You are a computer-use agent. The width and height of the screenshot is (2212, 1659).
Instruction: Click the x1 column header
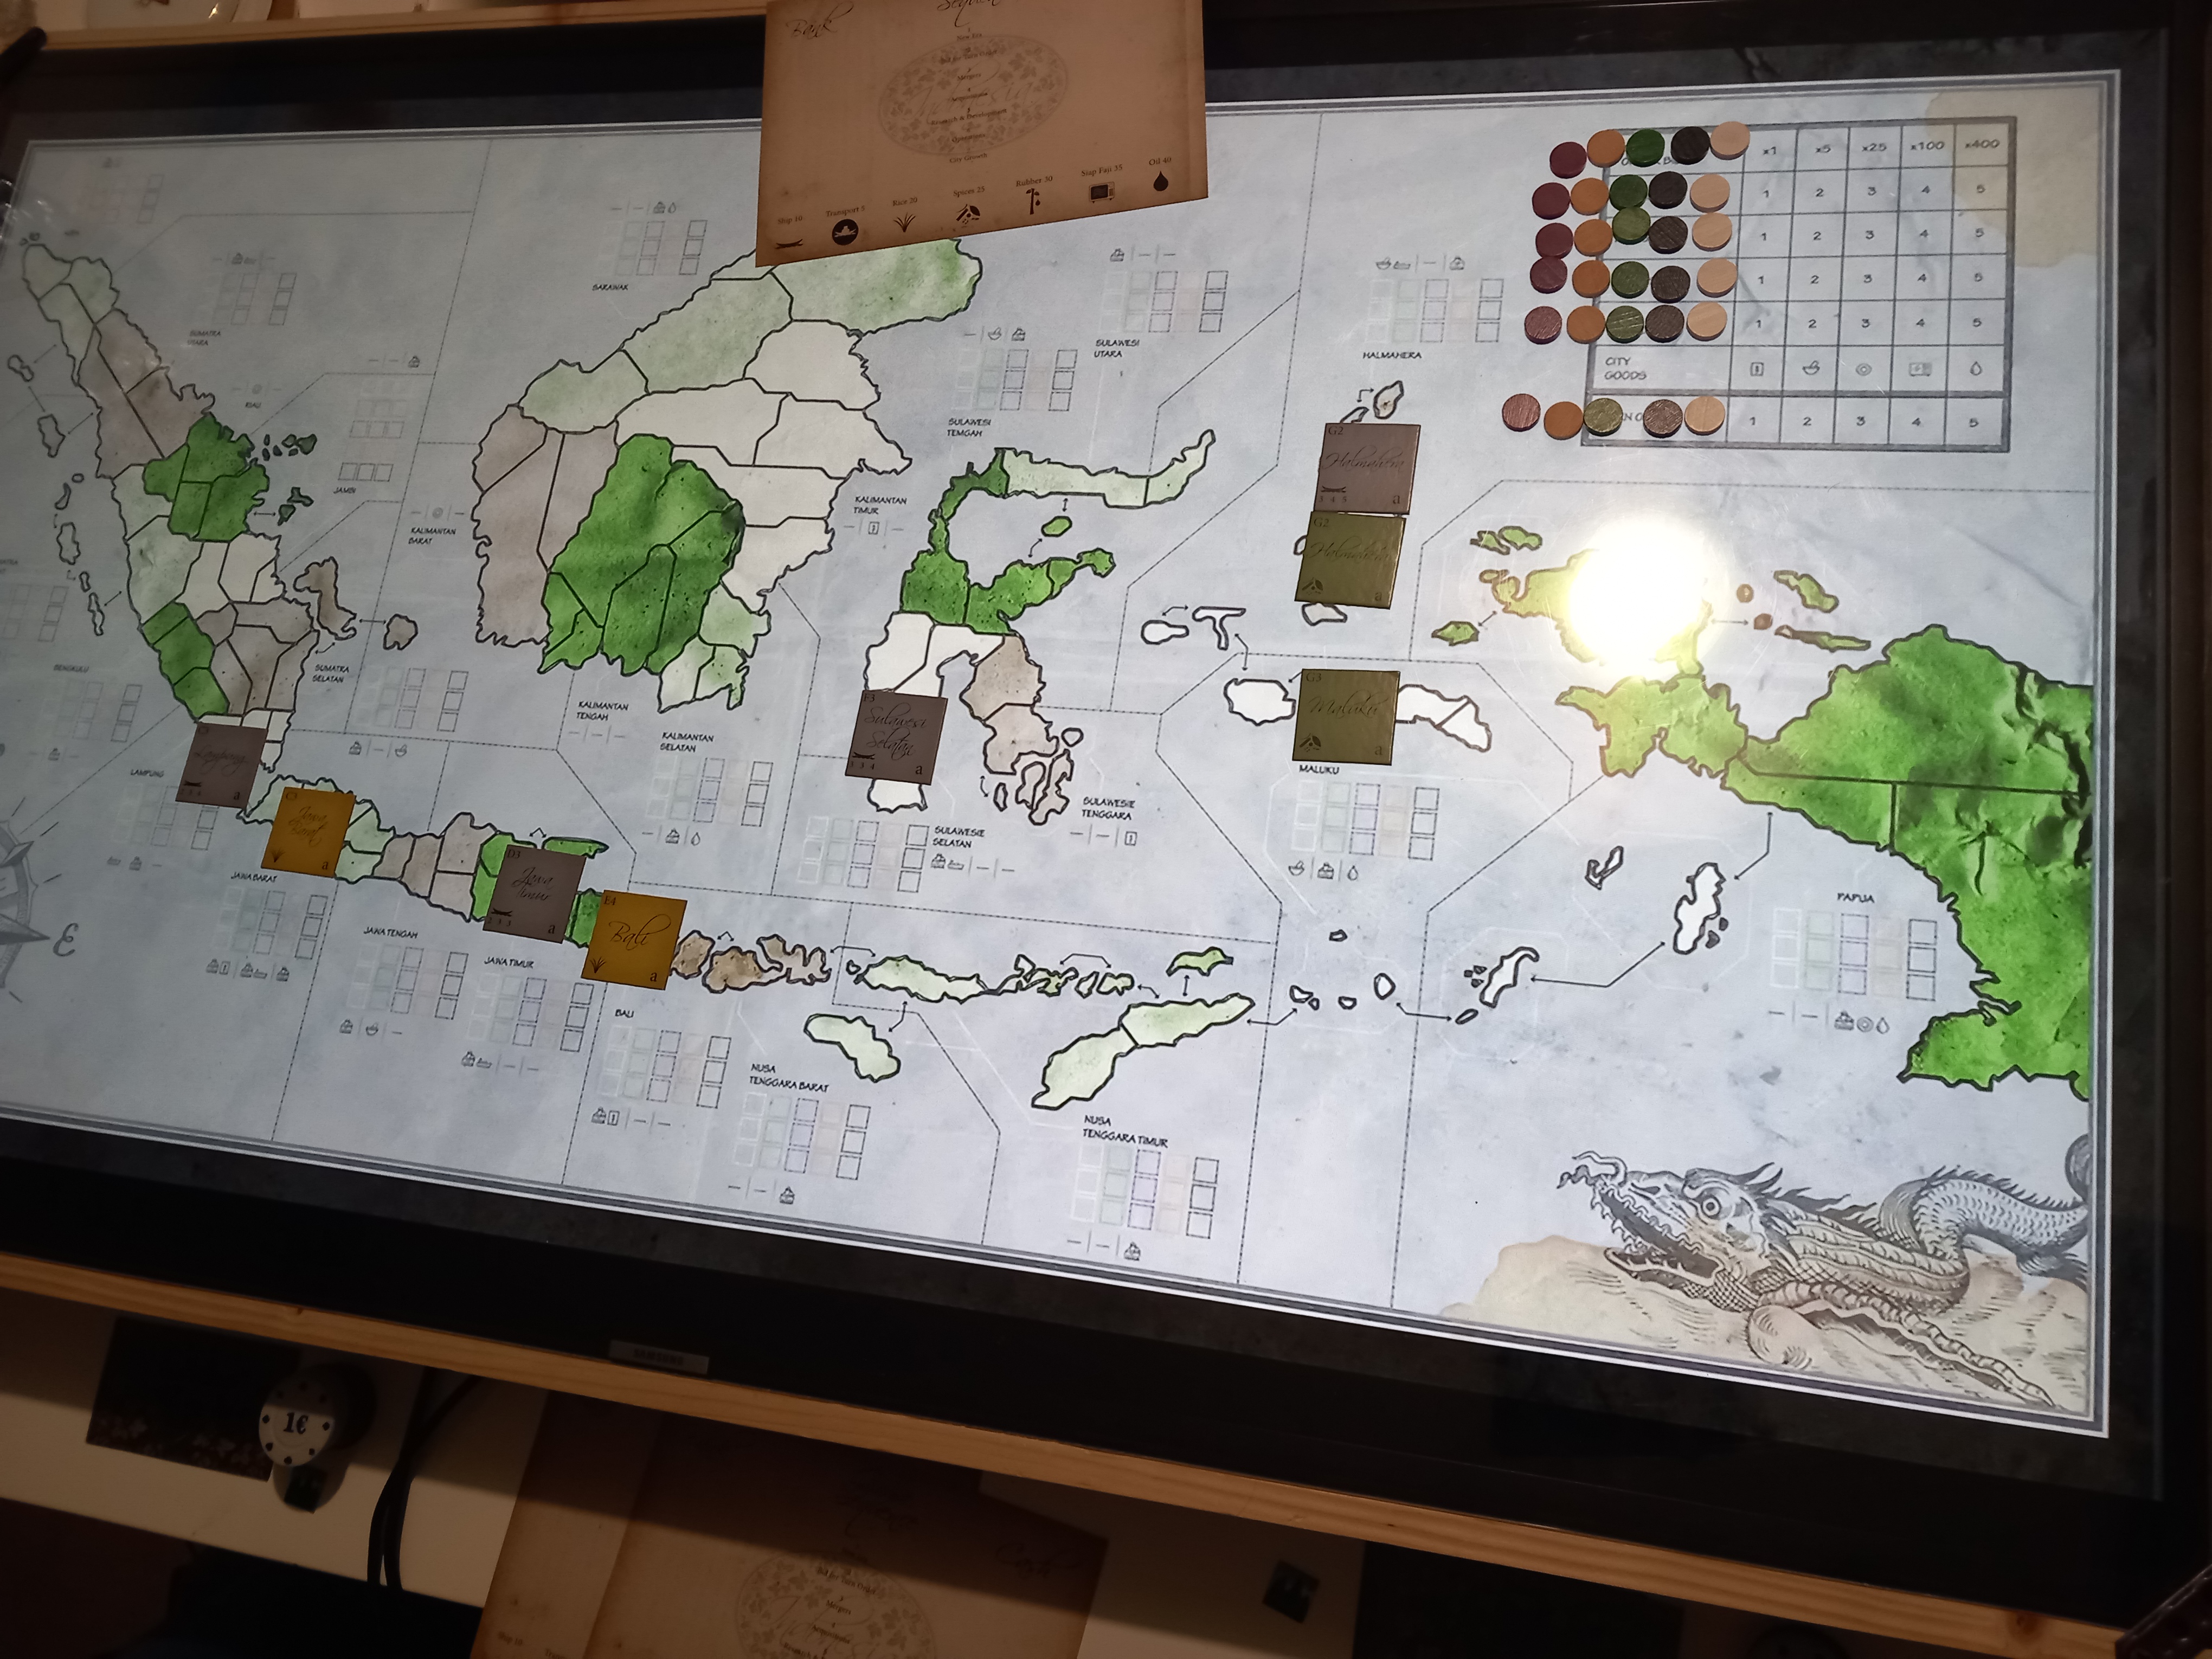(1770, 152)
